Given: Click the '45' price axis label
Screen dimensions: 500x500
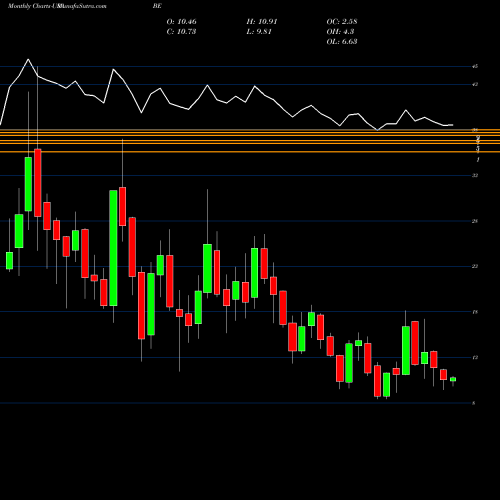Looking at the screenshot, I should click(475, 67).
